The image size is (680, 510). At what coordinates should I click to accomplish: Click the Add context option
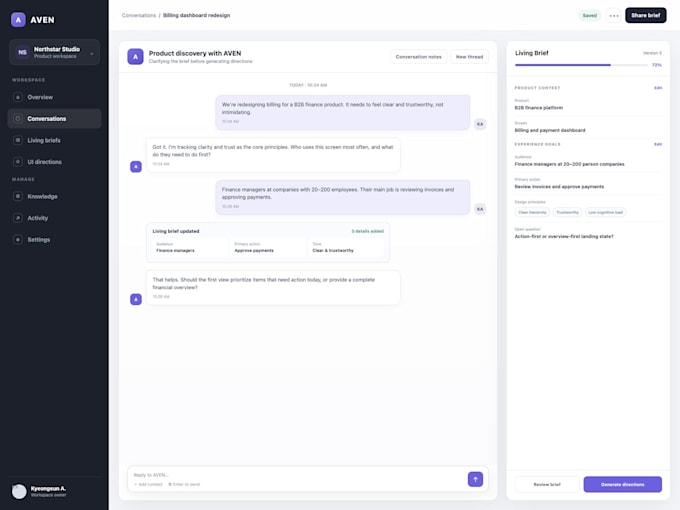click(x=148, y=484)
